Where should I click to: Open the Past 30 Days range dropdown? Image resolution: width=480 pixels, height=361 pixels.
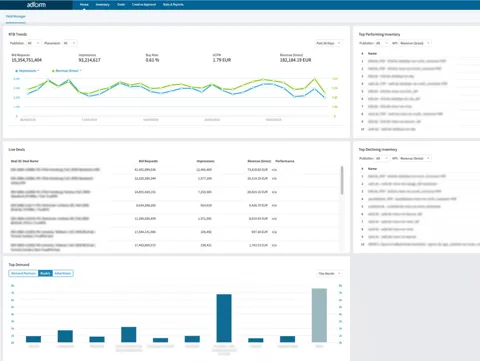click(328, 43)
